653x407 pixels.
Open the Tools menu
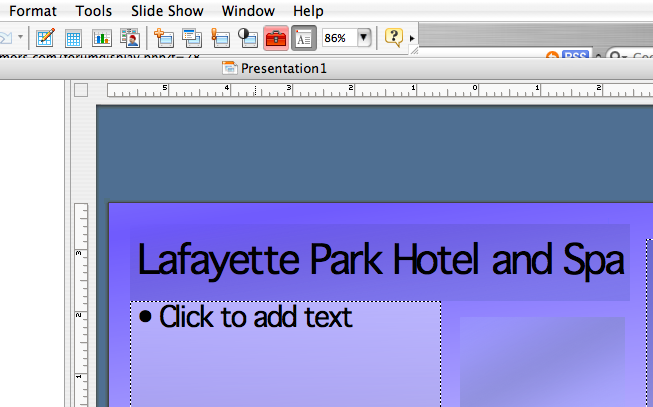pos(94,11)
